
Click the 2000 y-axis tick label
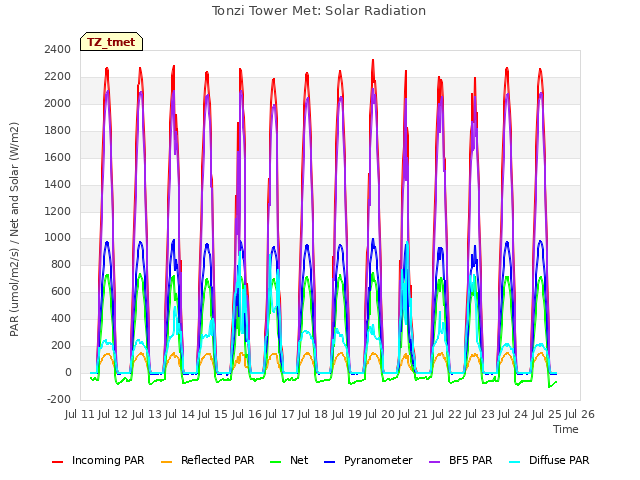(x=58, y=104)
